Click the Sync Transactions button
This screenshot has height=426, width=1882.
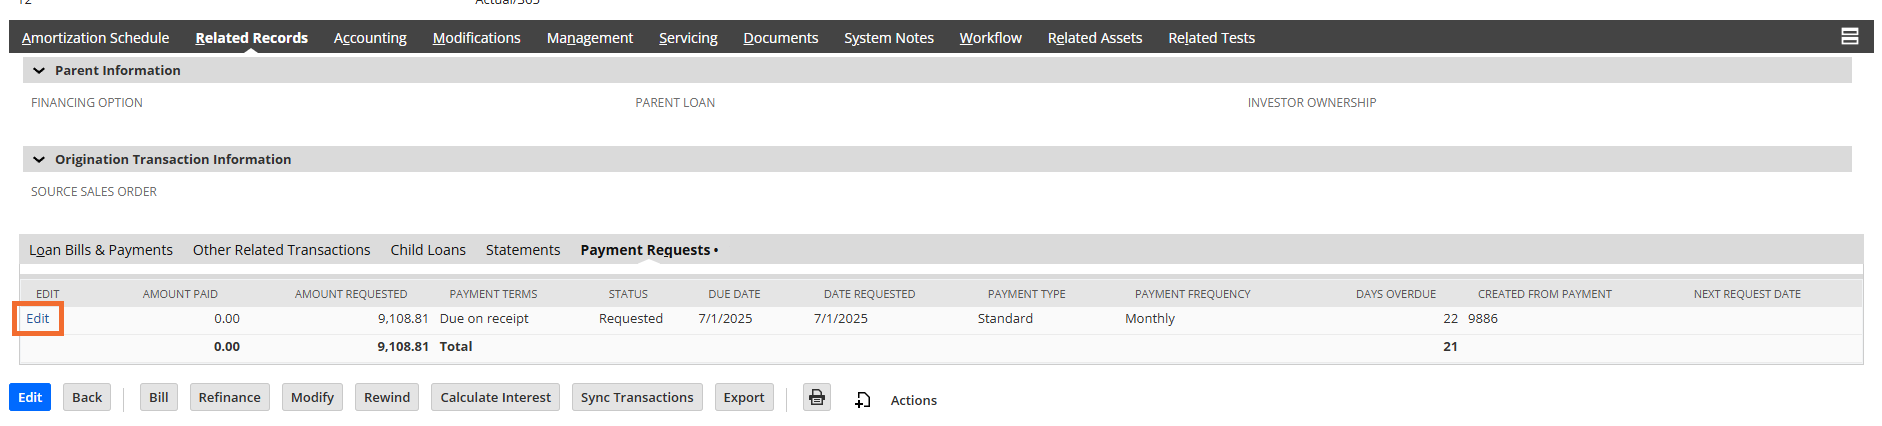[x=637, y=398]
